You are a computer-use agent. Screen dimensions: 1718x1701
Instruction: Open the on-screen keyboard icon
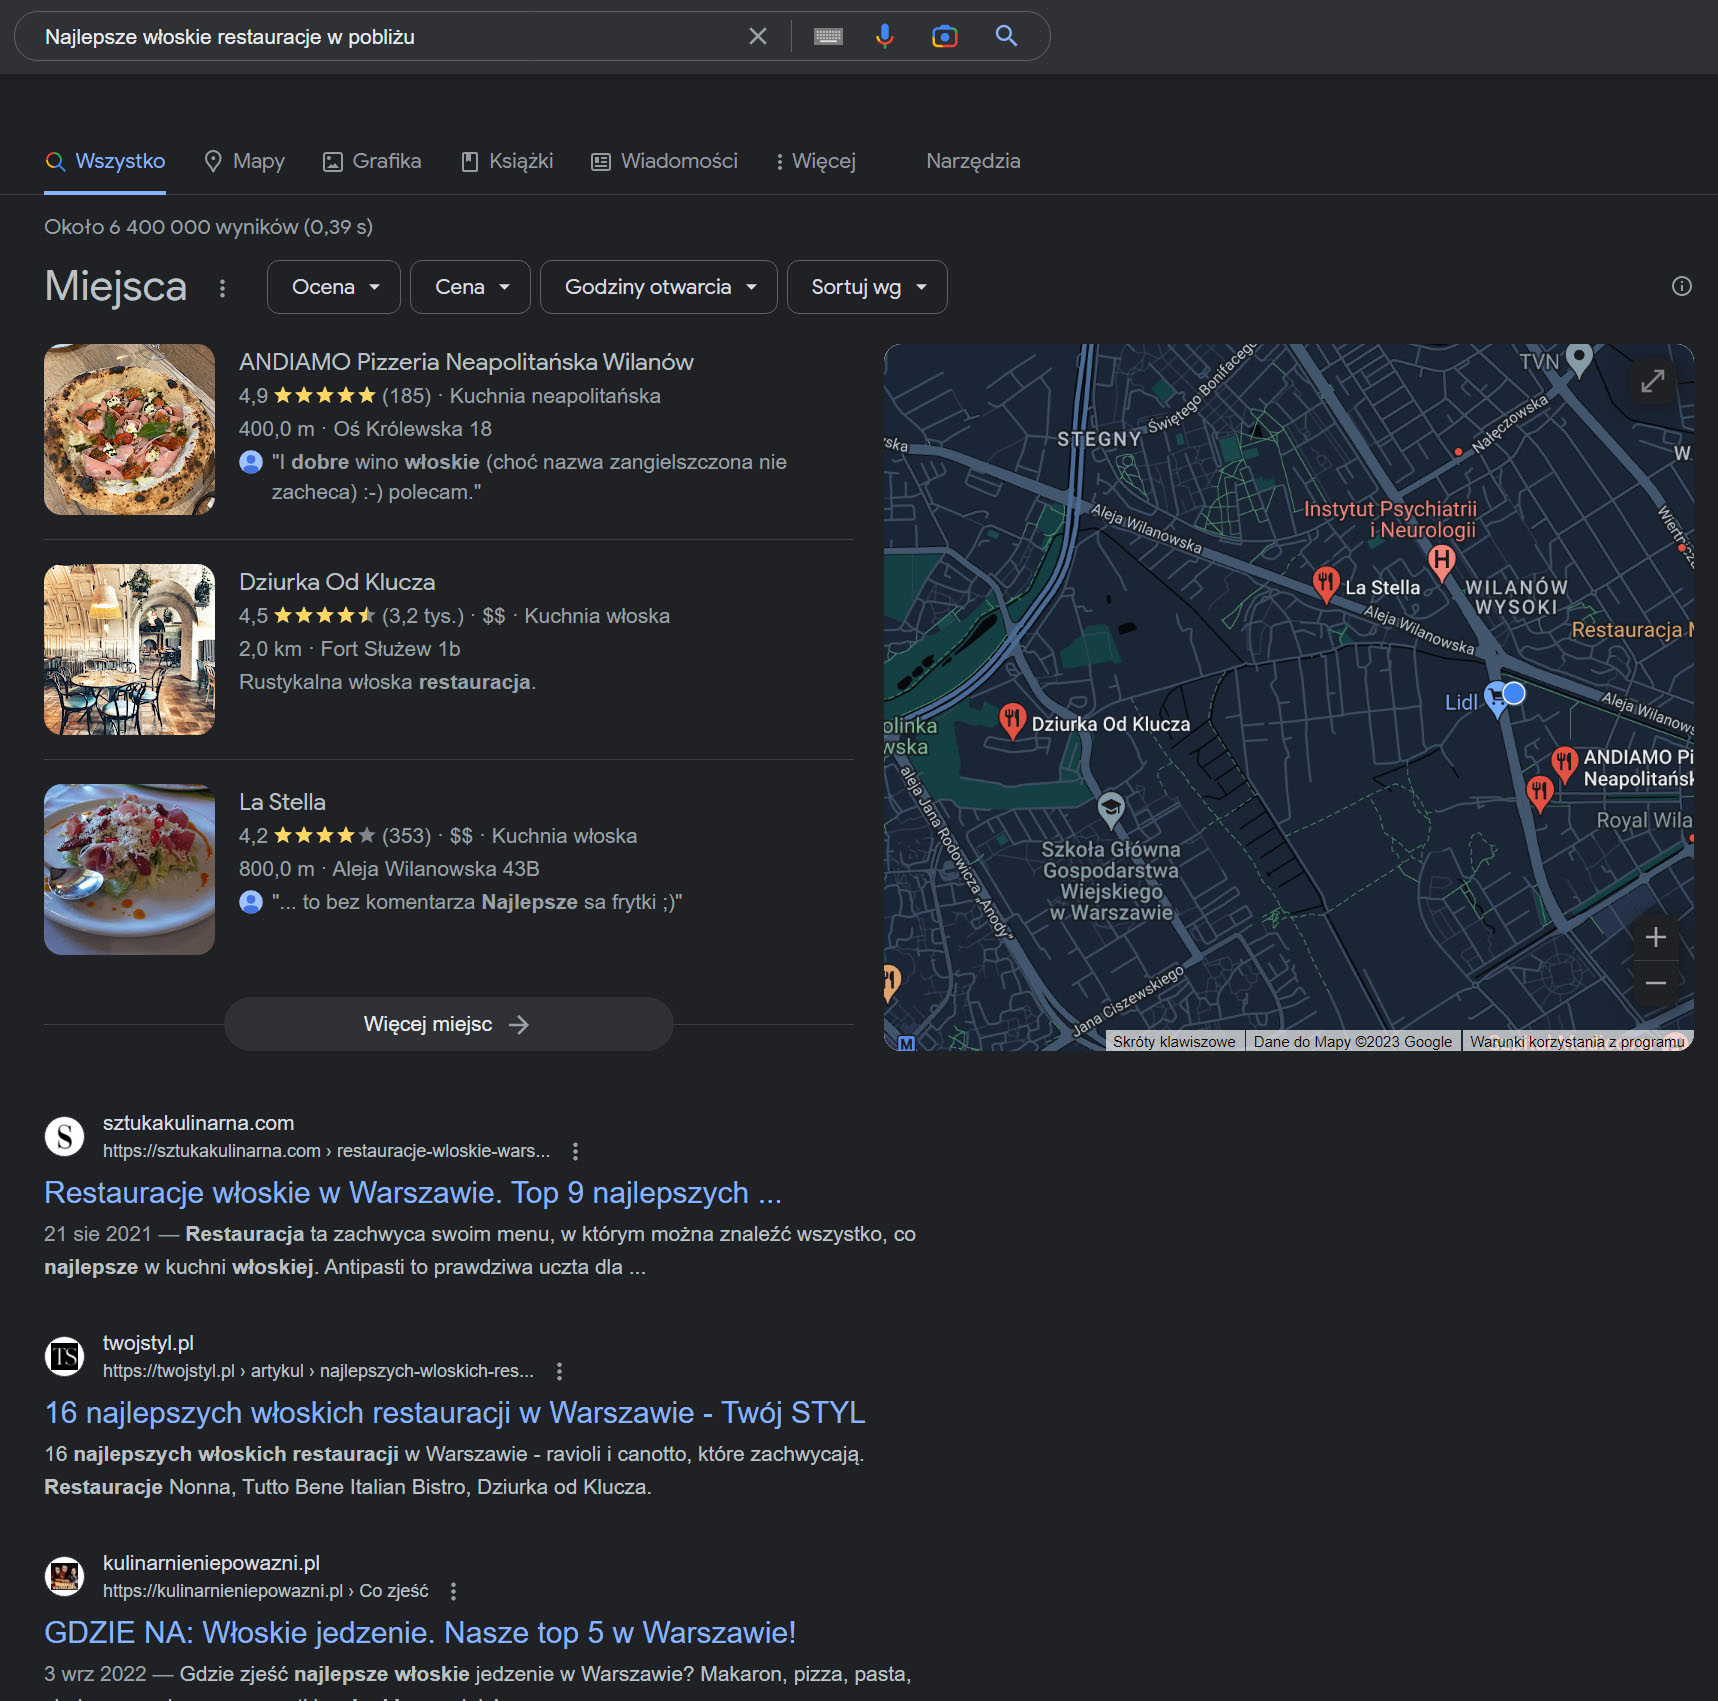pos(828,37)
